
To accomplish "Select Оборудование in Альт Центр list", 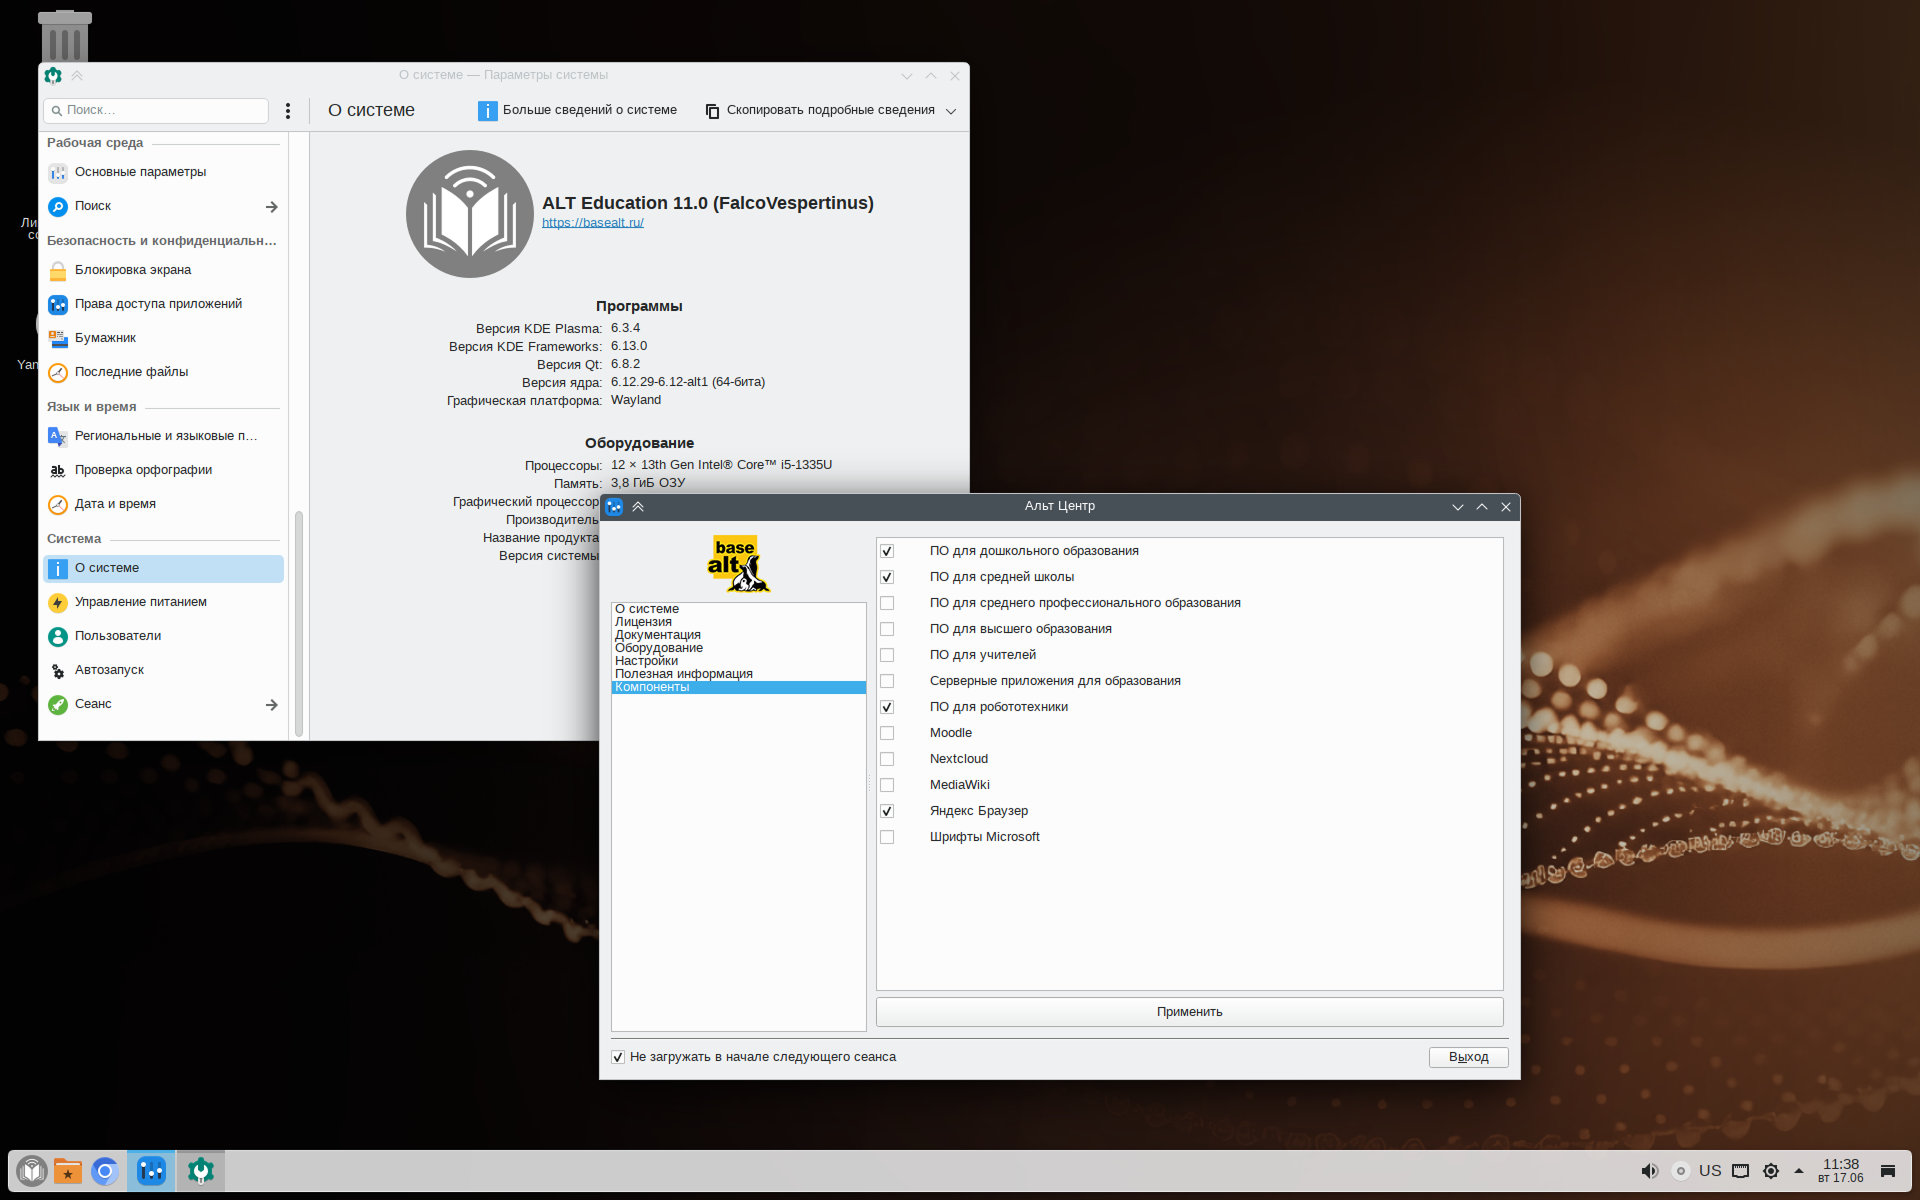I will 738,648.
